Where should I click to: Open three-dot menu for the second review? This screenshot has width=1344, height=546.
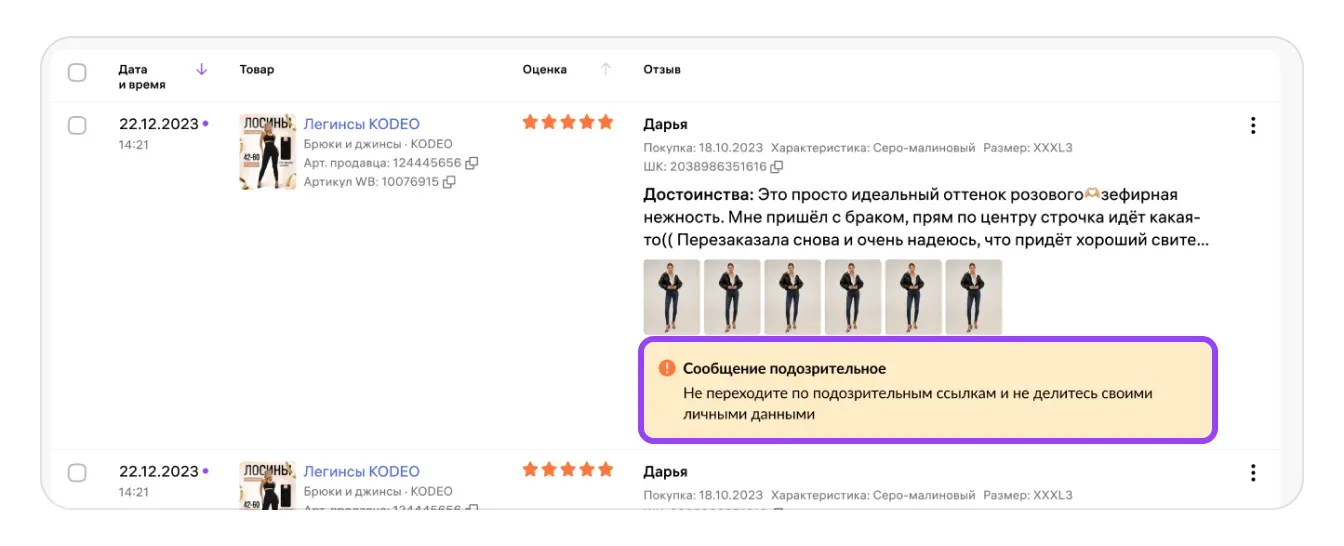point(1252,473)
